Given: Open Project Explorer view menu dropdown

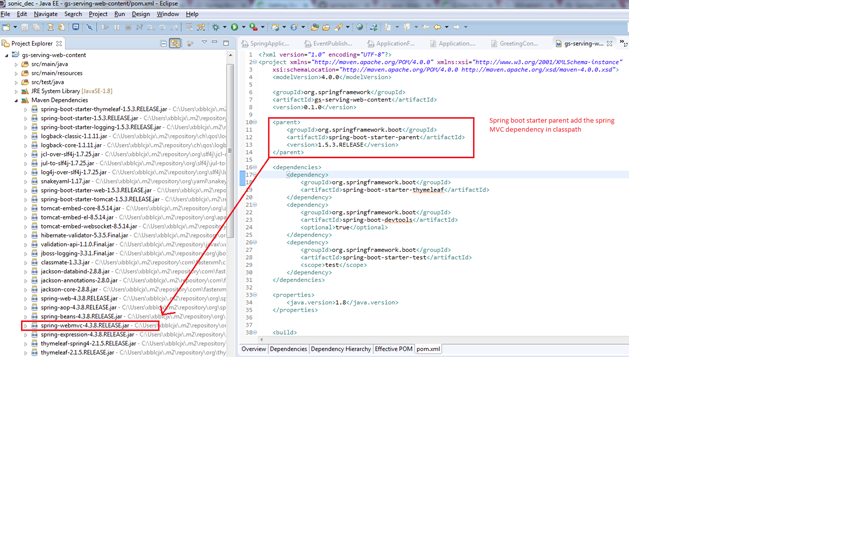Looking at the screenshot, I should click(203, 44).
